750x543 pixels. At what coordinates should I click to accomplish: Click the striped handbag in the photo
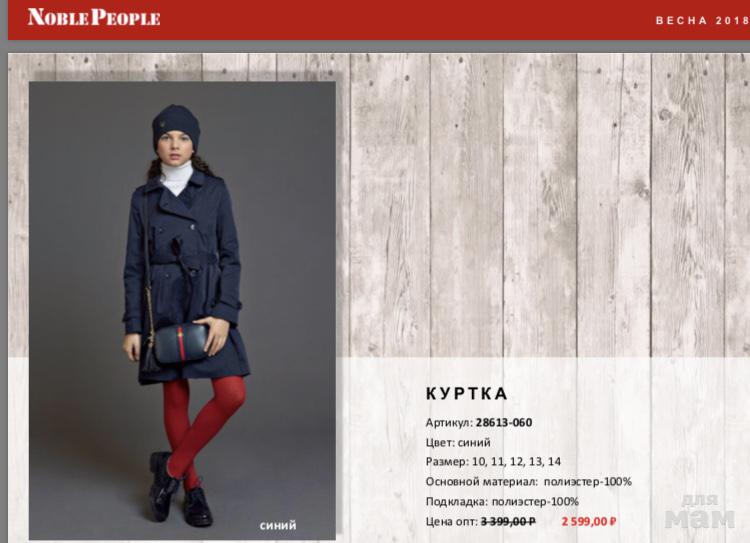[180, 343]
